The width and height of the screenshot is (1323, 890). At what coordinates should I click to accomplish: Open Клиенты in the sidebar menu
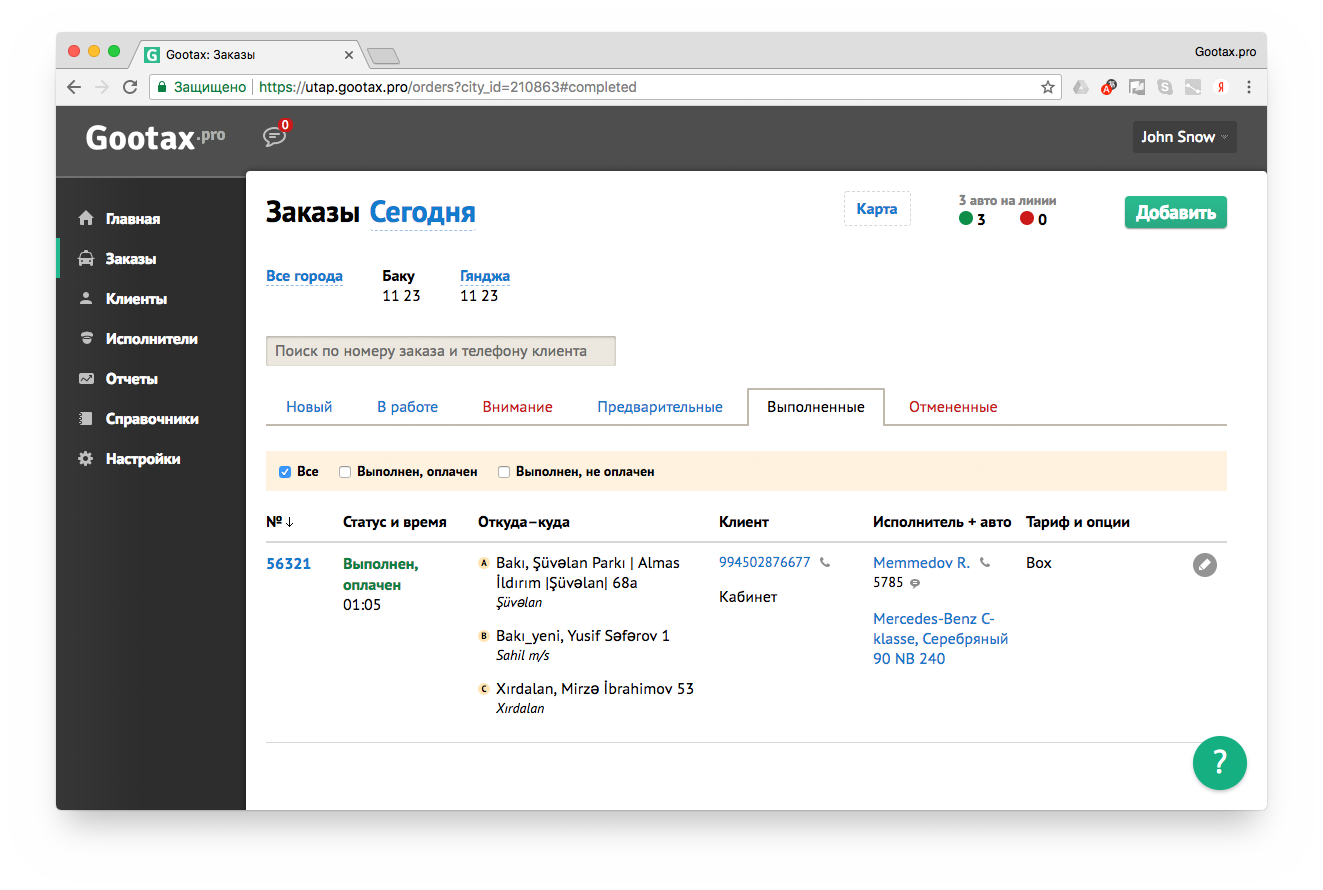tap(136, 299)
